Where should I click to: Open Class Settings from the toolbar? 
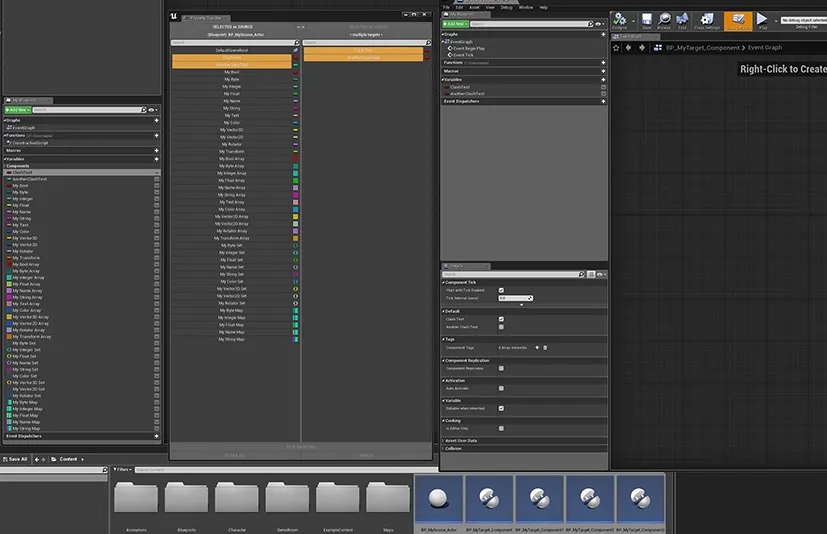[707, 21]
